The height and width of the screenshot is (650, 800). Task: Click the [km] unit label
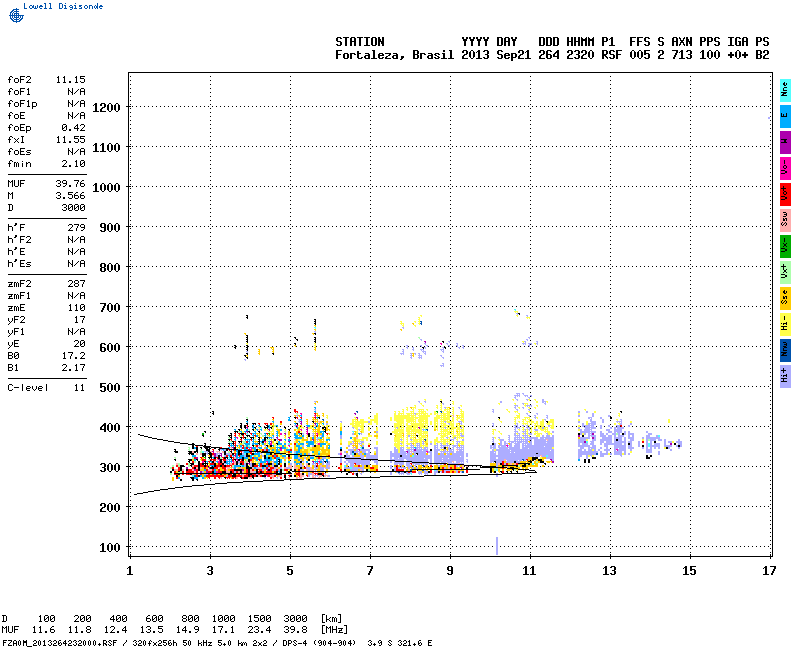[x=331, y=619]
